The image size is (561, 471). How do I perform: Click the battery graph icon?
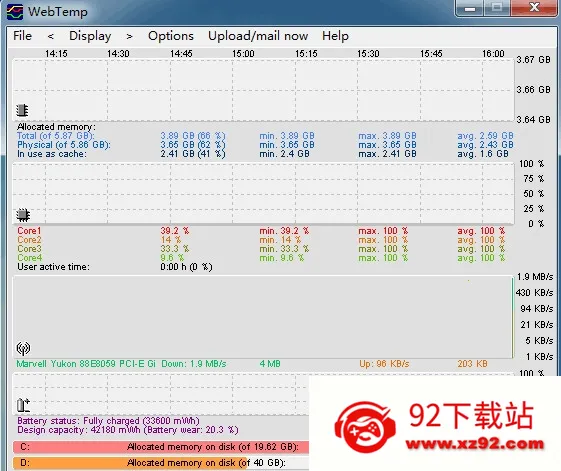23,405
